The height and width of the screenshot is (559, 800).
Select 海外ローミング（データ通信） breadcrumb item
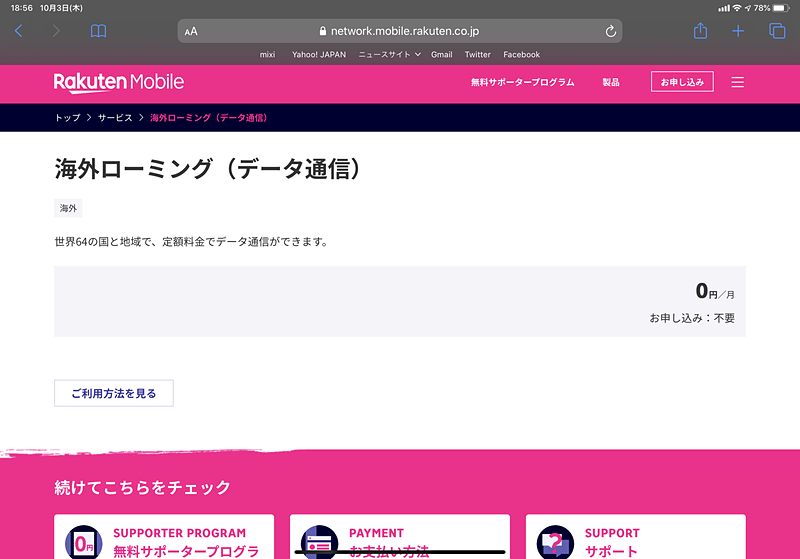[x=209, y=118]
